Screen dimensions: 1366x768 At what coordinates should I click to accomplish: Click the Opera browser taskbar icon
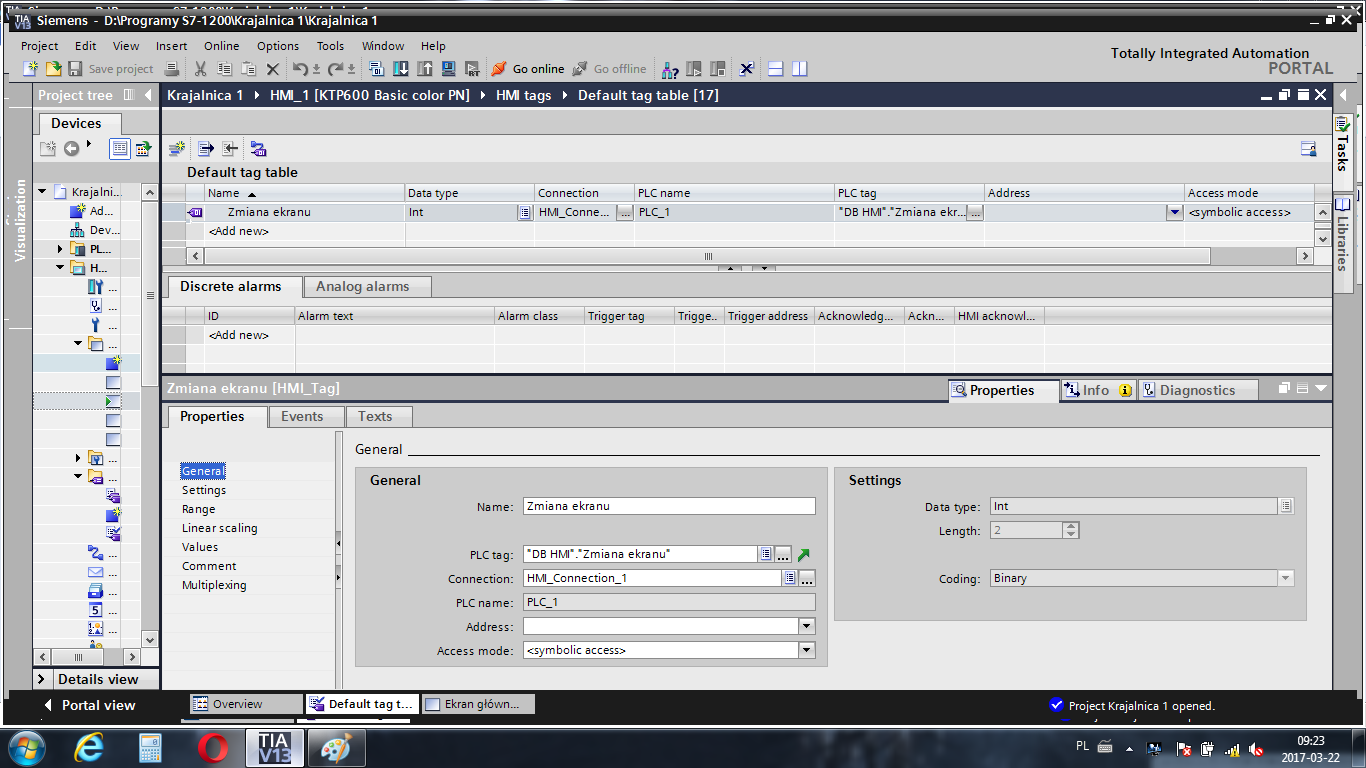212,747
